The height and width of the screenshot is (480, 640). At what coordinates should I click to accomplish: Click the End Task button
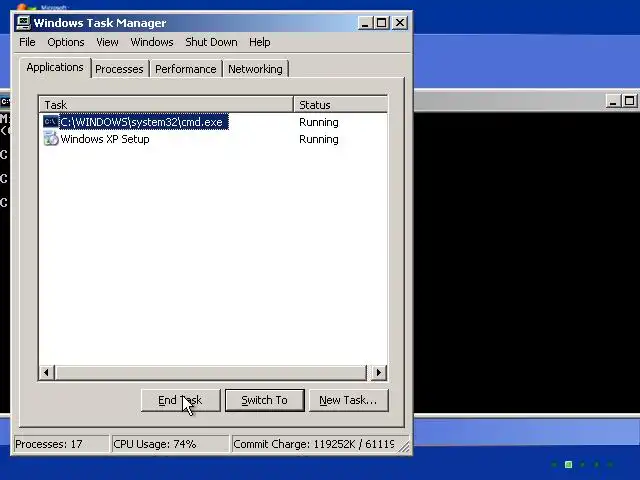pos(180,400)
